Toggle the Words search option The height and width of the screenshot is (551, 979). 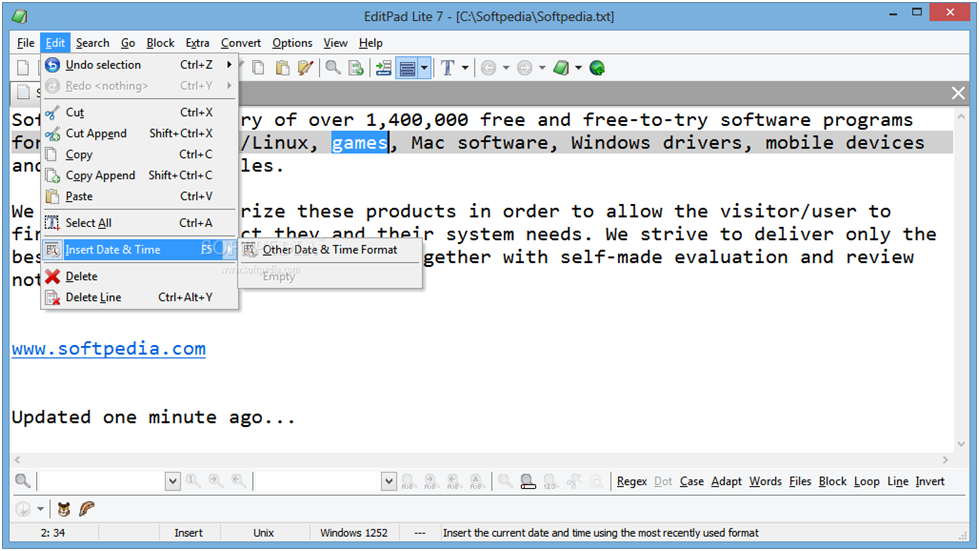pos(765,481)
